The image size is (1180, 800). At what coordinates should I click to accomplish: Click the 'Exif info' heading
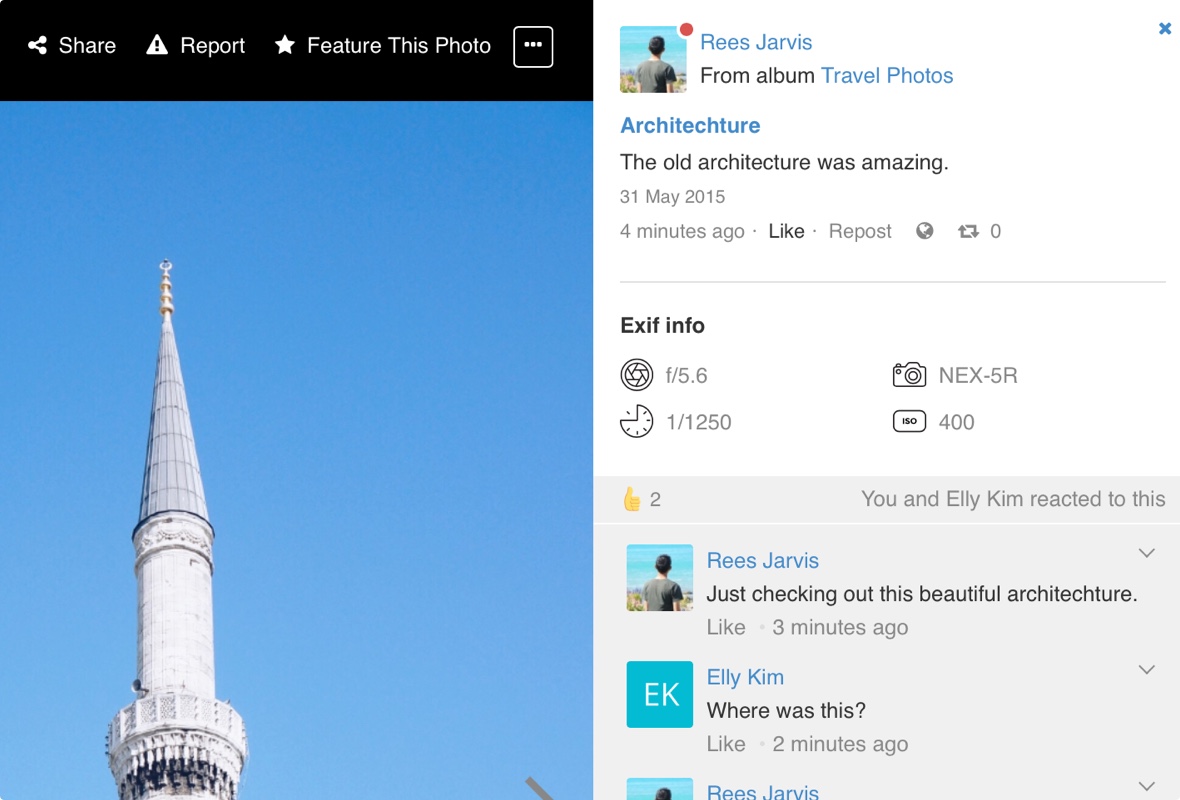[x=662, y=326]
